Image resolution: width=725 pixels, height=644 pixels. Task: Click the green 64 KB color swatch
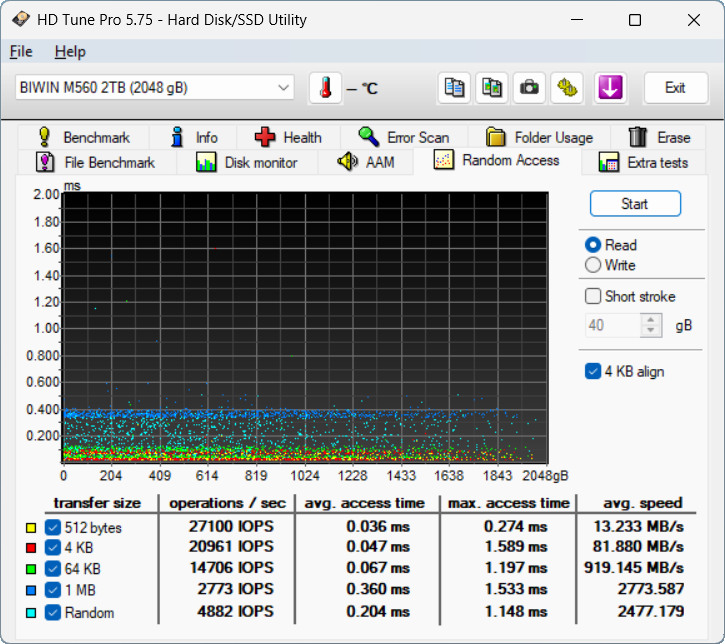pyautogui.click(x=31, y=570)
